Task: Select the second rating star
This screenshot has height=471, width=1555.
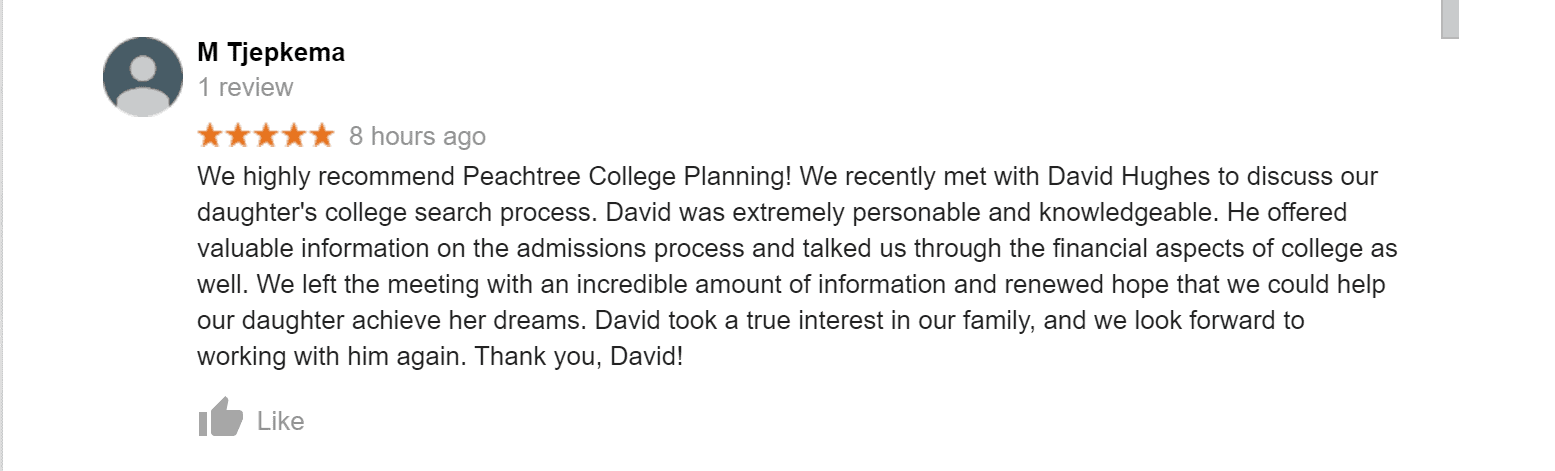Action: (238, 135)
